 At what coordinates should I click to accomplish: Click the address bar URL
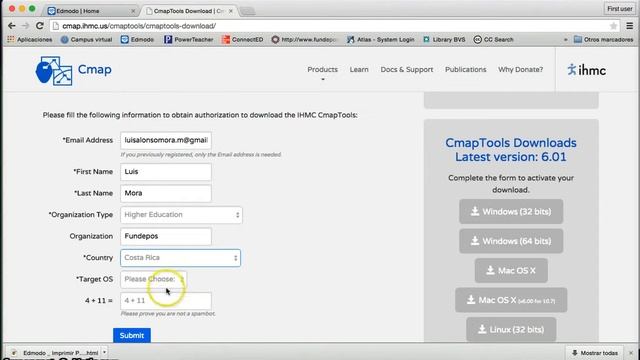[x=139, y=26]
